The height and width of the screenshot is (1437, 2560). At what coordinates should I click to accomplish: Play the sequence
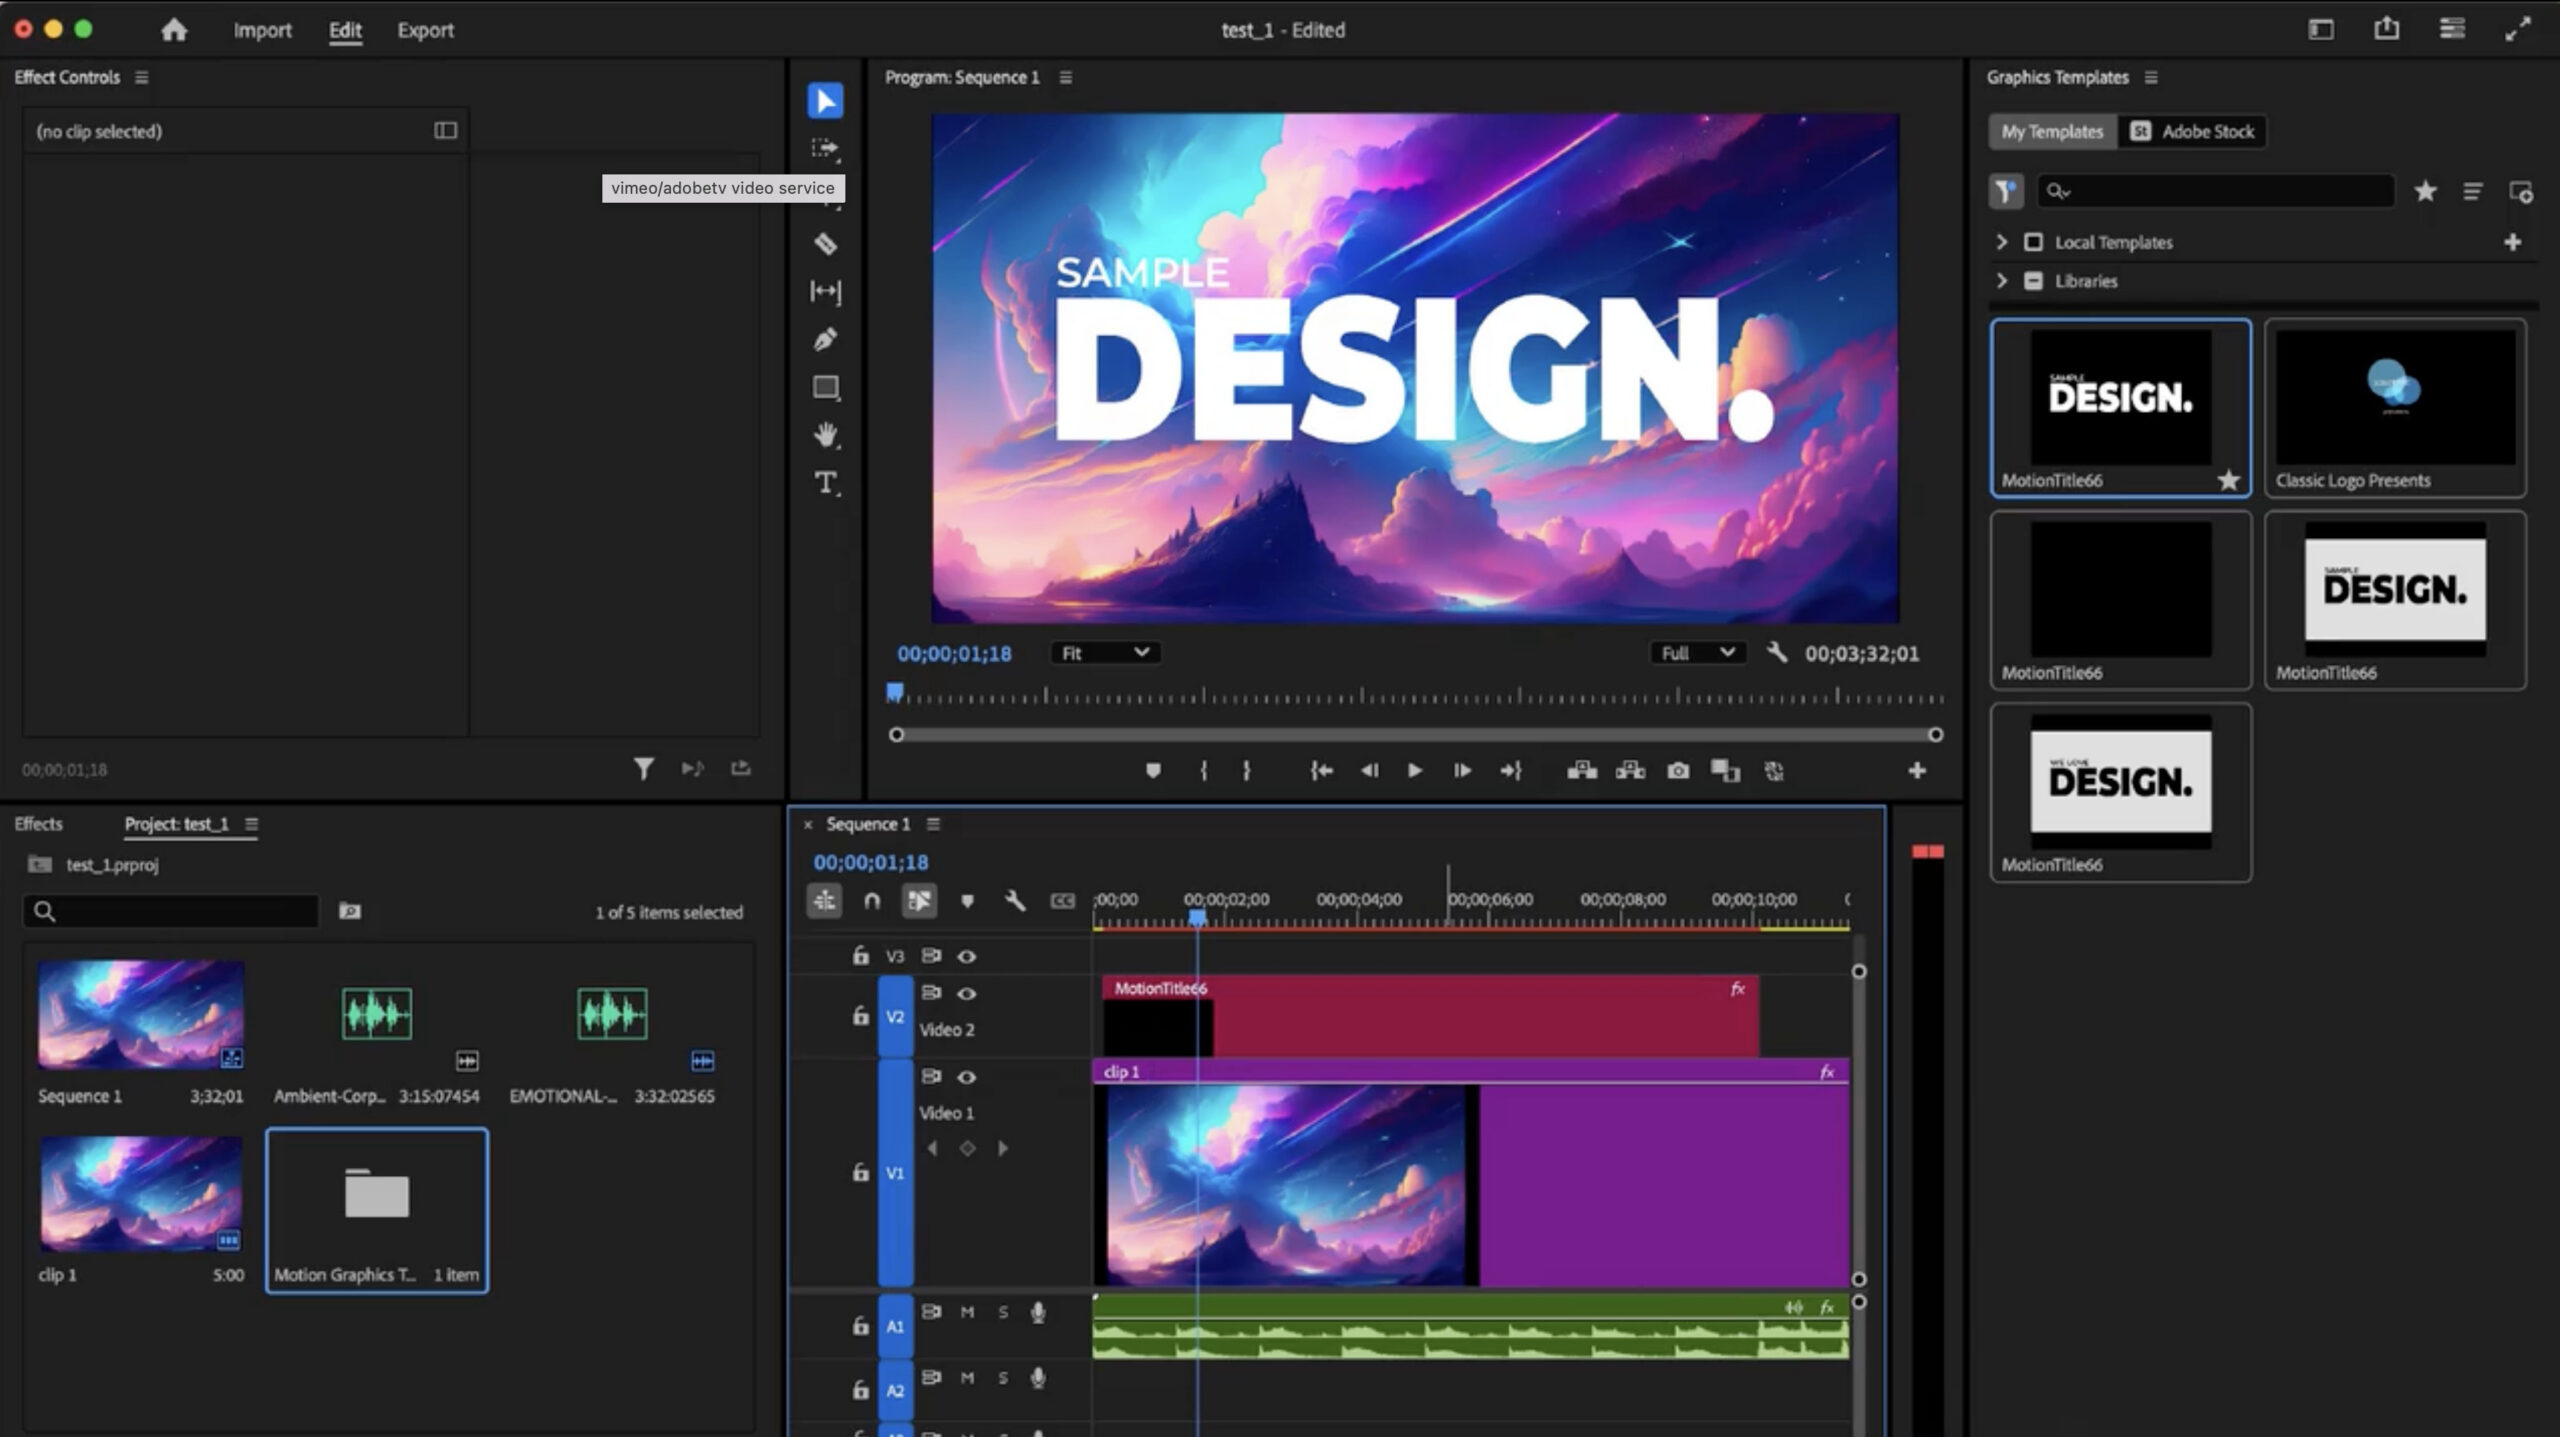click(1414, 770)
